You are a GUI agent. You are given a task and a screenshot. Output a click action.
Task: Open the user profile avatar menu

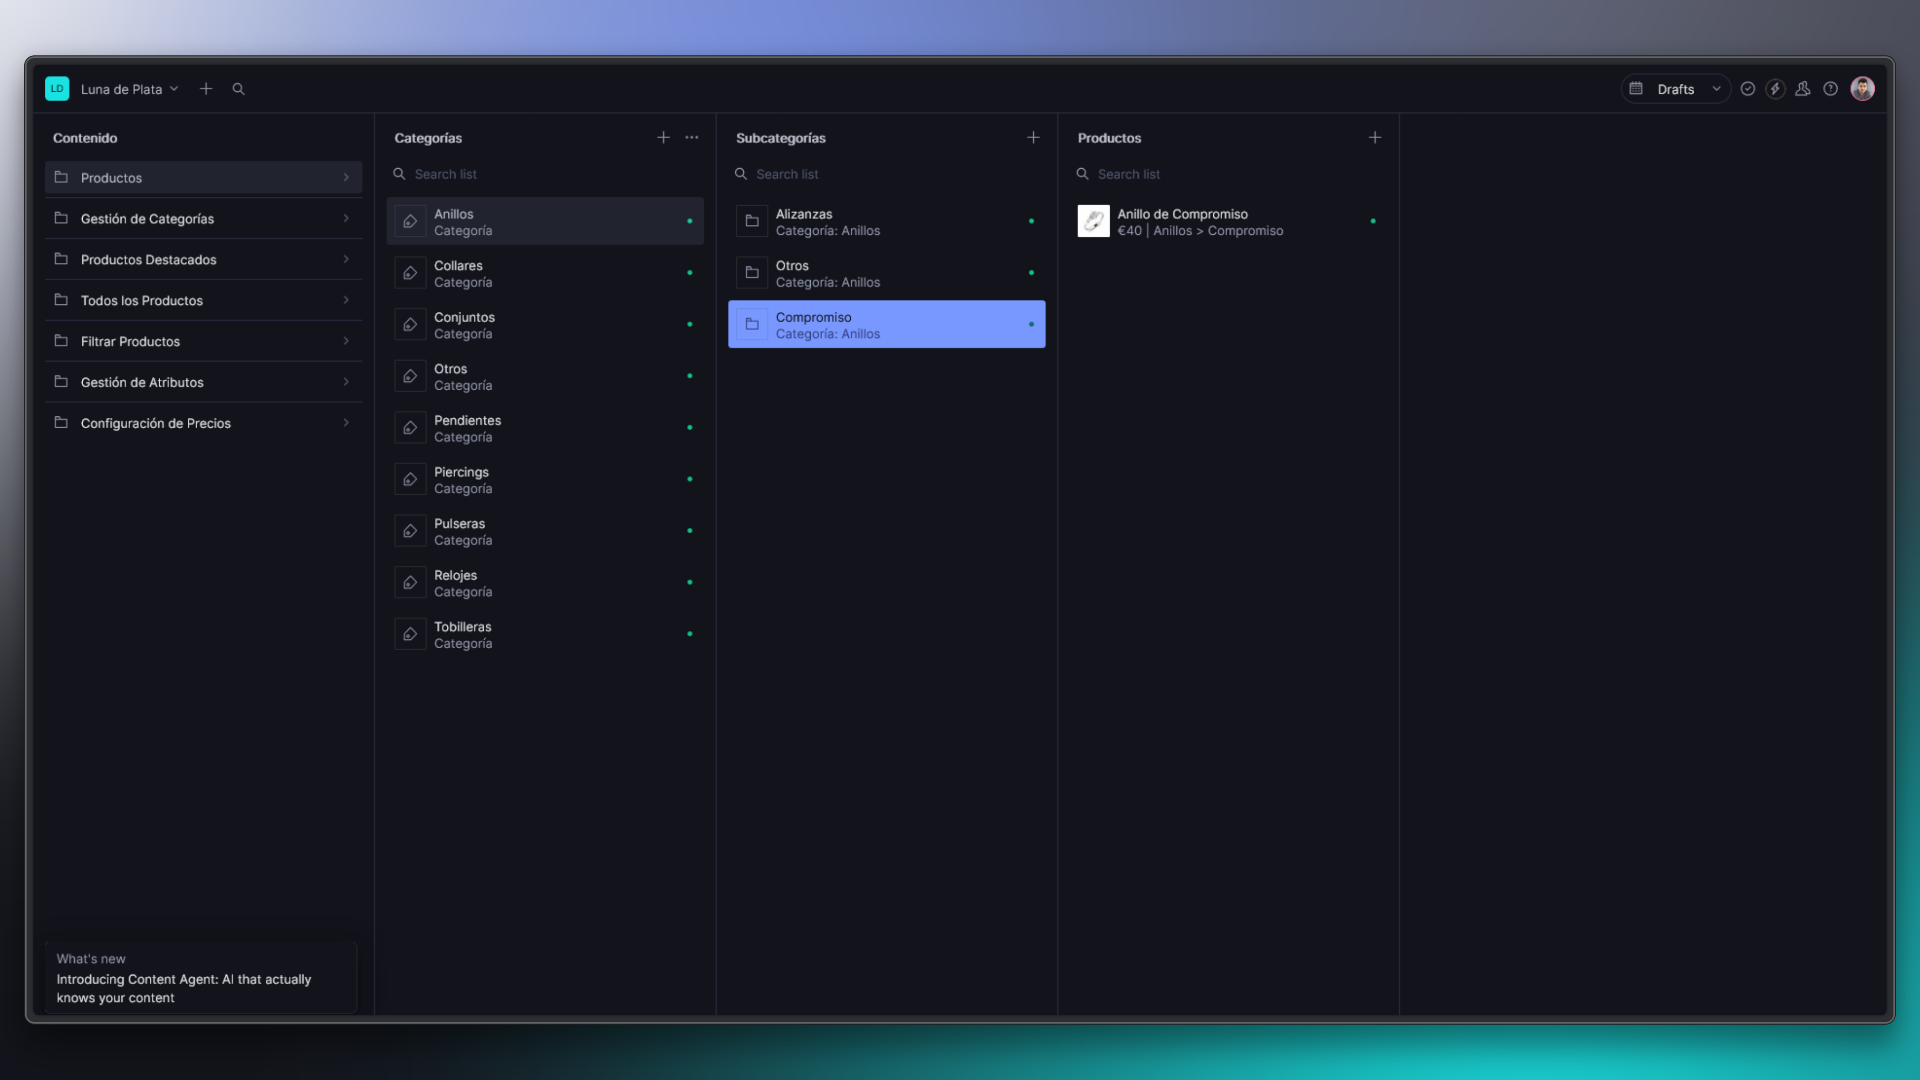(x=1863, y=88)
